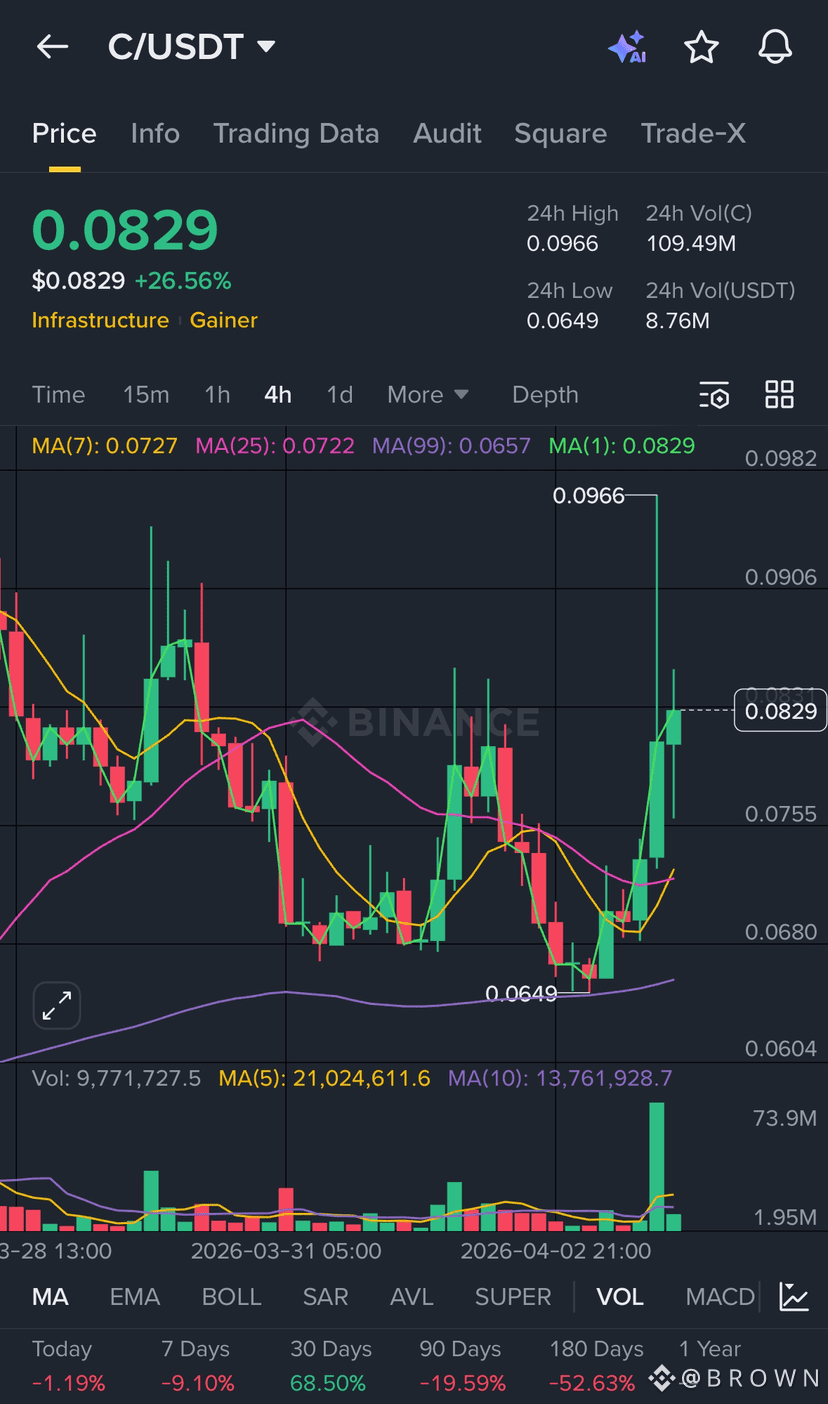Show the Depth chart view
The height and width of the screenshot is (1404, 828).
pos(545,395)
